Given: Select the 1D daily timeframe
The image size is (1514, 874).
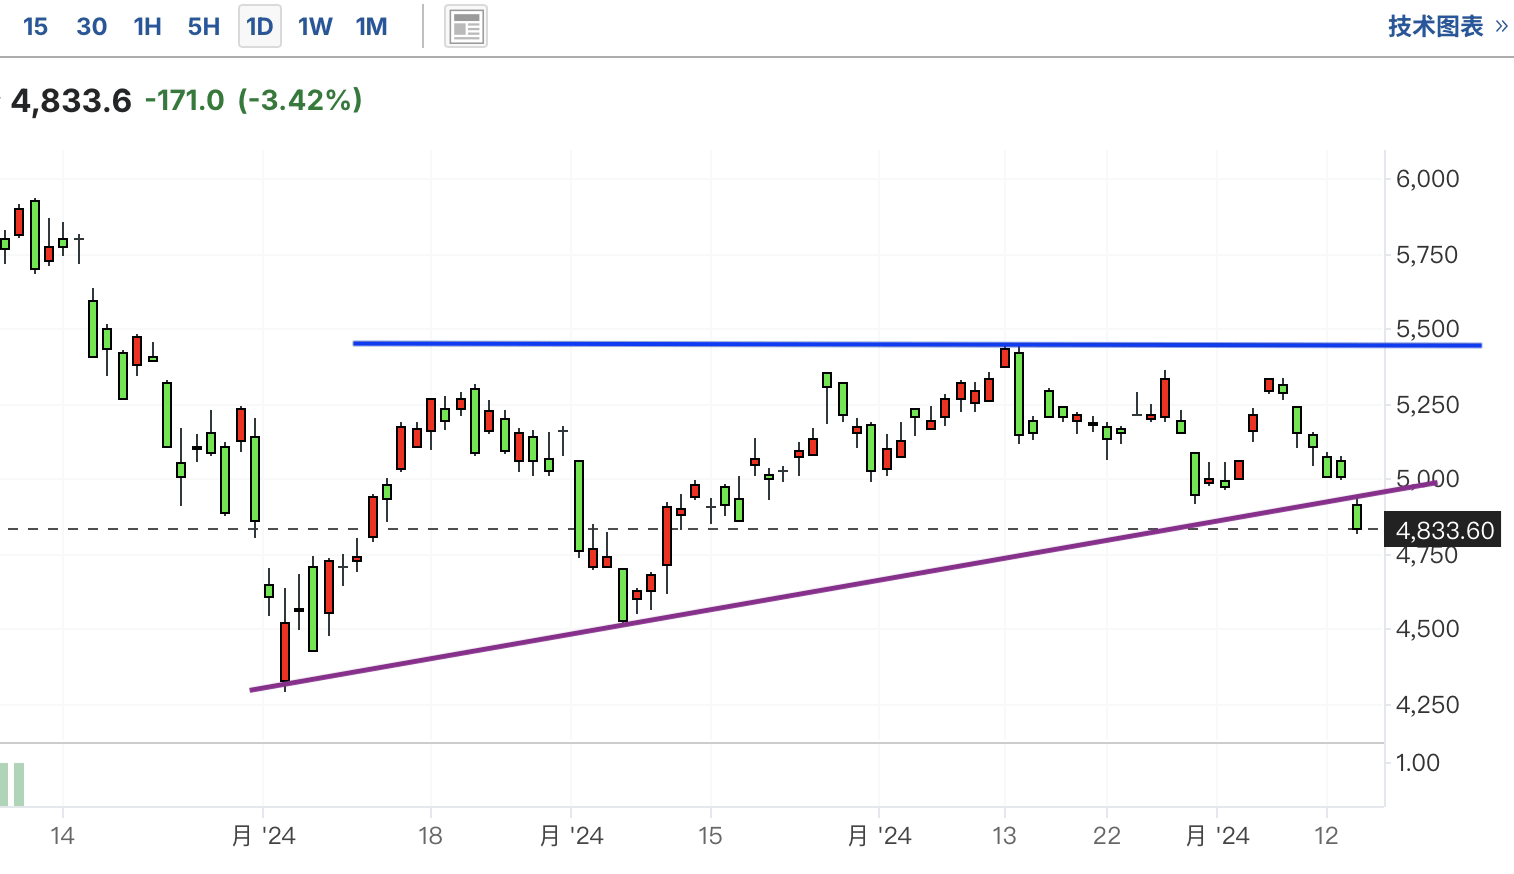Looking at the screenshot, I should [260, 27].
